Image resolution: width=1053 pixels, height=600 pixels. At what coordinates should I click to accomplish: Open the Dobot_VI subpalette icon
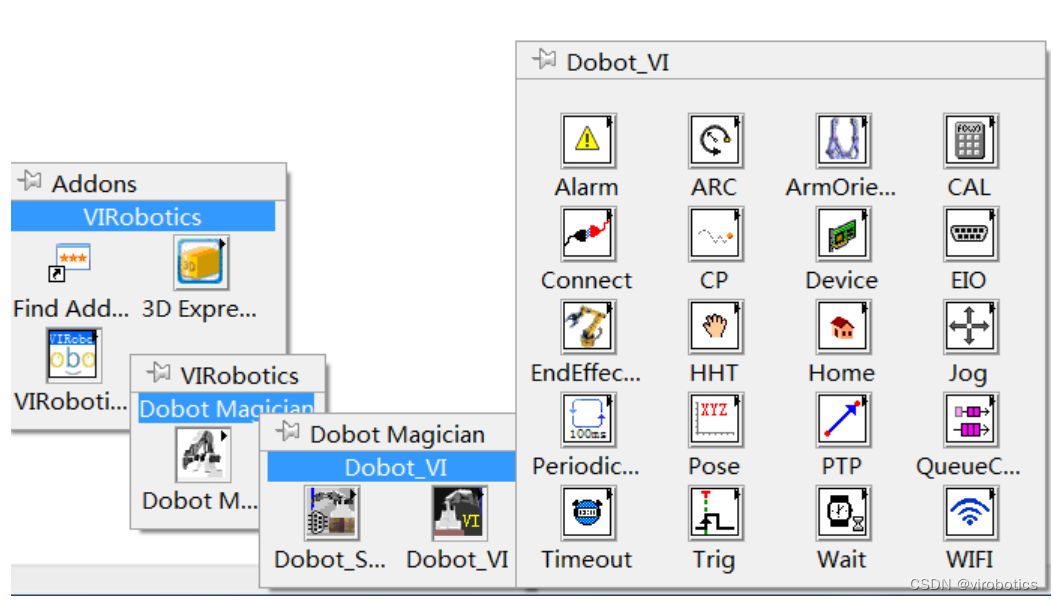tap(459, 513)
